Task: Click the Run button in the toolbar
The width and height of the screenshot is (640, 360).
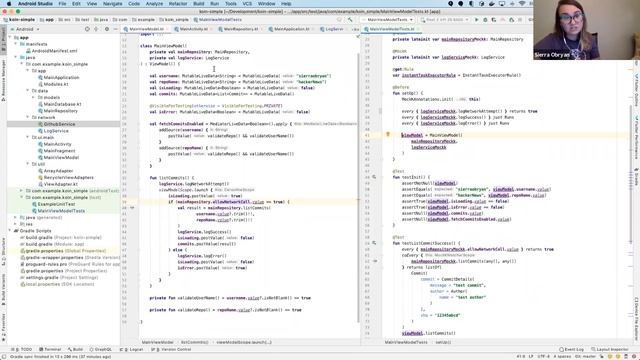Action: click(476, 20)
